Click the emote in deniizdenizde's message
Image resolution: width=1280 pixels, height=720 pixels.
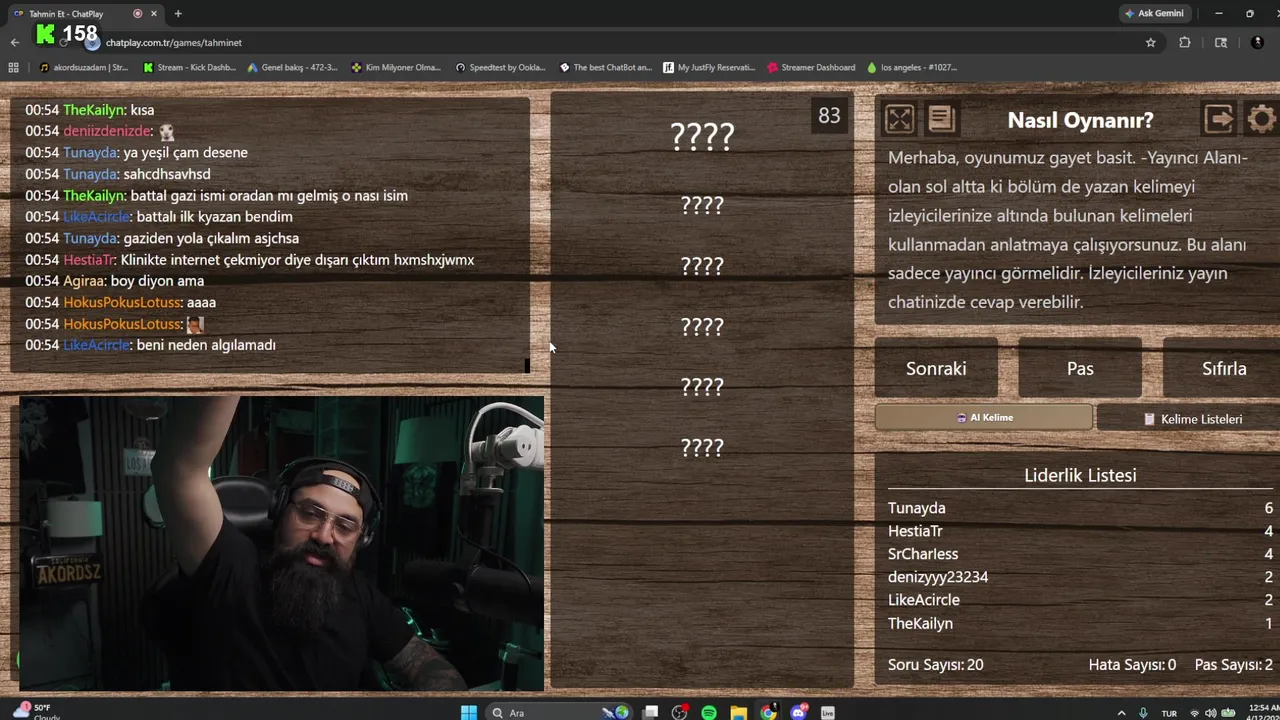coord(166,132)
